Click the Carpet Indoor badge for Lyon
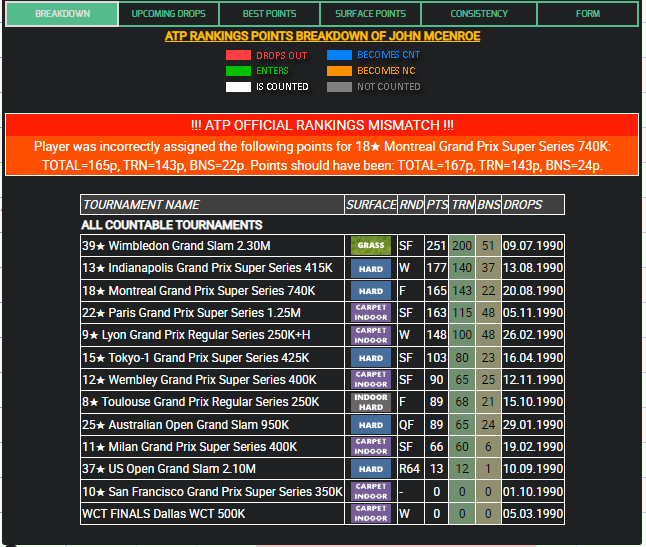646x547 pixels. [x=371, y=335]
